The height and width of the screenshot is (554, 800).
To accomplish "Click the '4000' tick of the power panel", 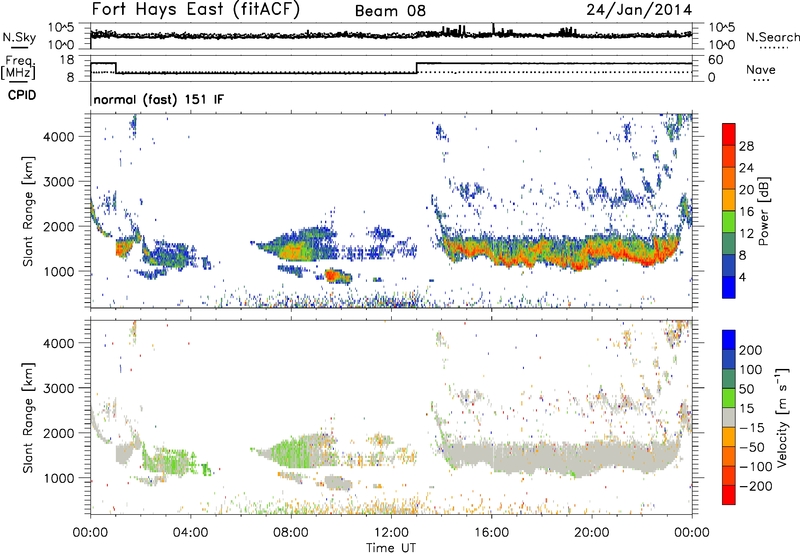I will pos(59,137).
